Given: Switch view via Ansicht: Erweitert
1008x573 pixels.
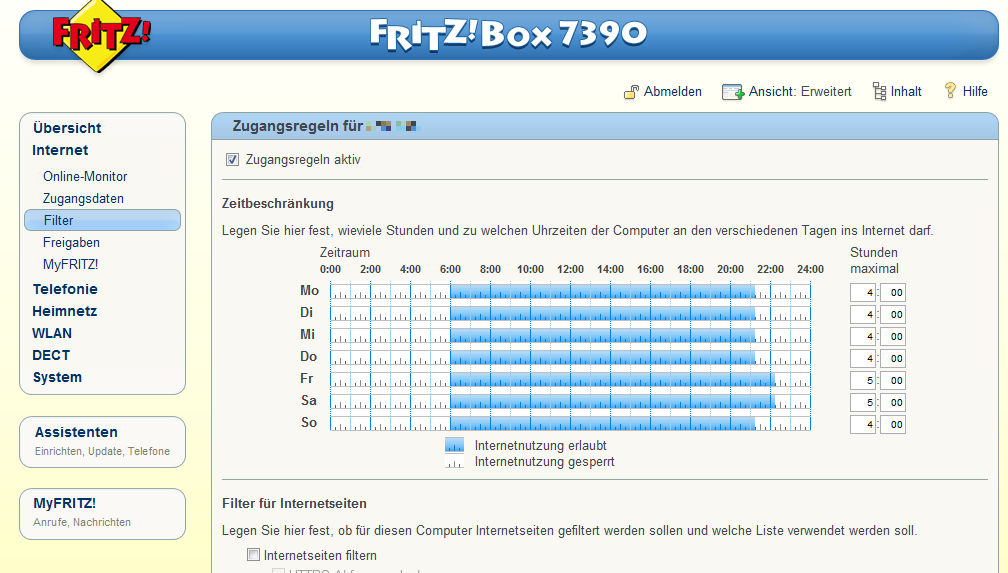Looking at the screenshot, I should [800, 91].
